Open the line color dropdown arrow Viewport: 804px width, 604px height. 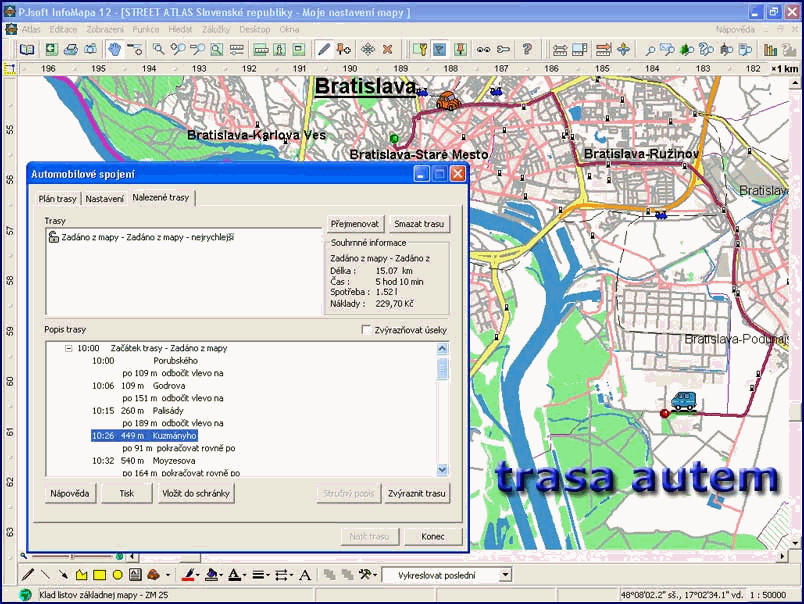coord(197,575)
